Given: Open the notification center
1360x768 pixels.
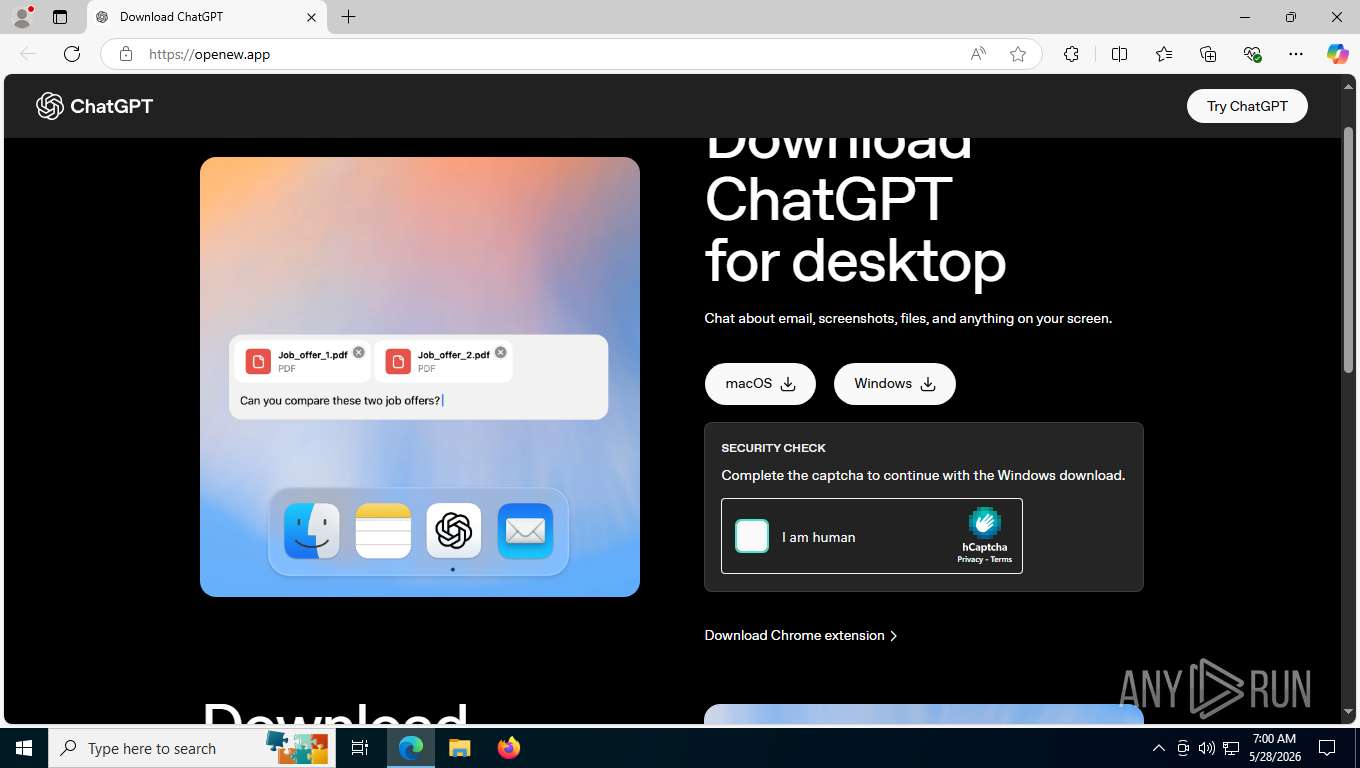Looking at the screenshot, I should pos(1327,748).
